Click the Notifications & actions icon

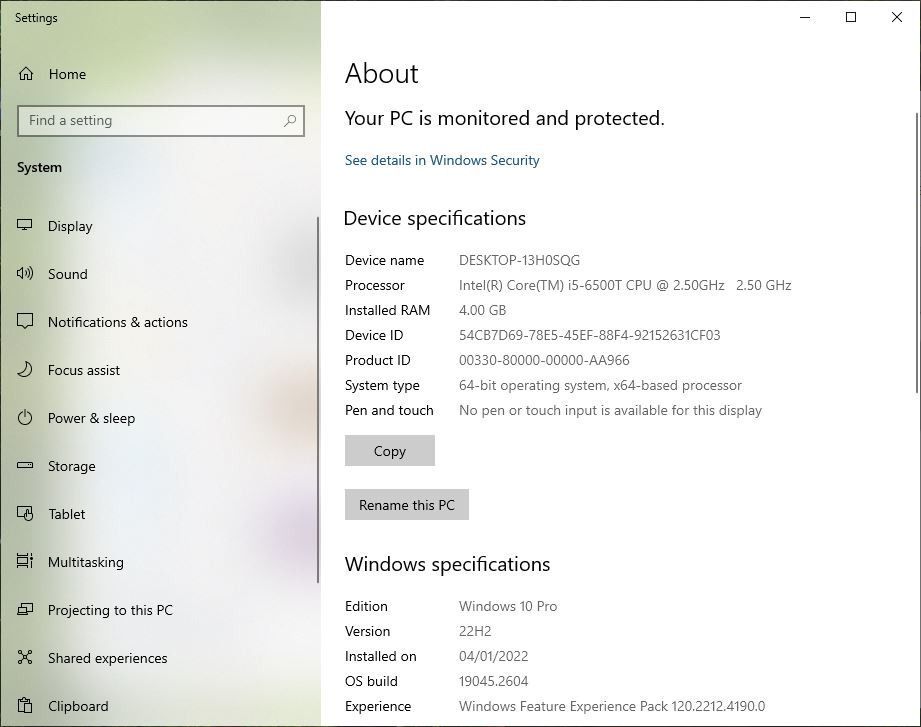[x=25, y=321]
